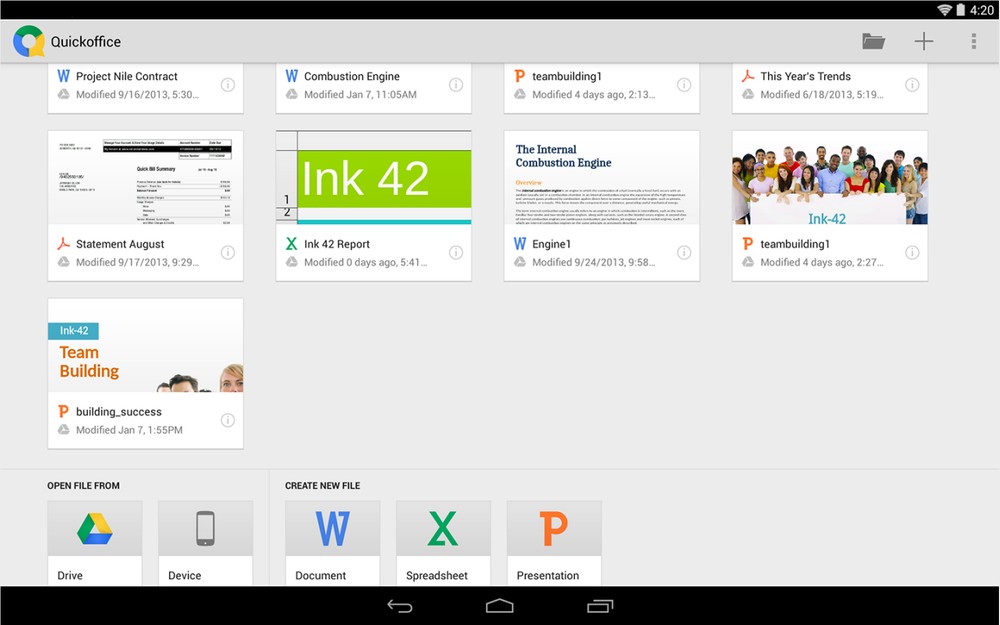Create a new Presentation file
The height and width of the screenshot is (625, 1000).
click(x=554, y=543)
